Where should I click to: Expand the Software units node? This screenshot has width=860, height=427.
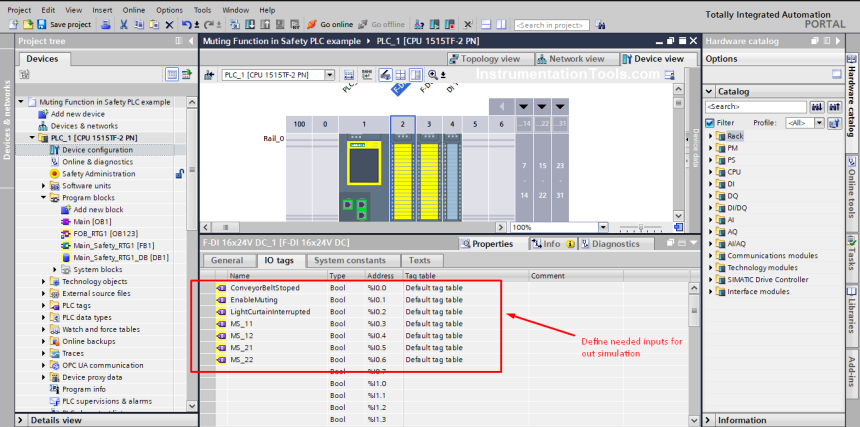tap(44, 186)
